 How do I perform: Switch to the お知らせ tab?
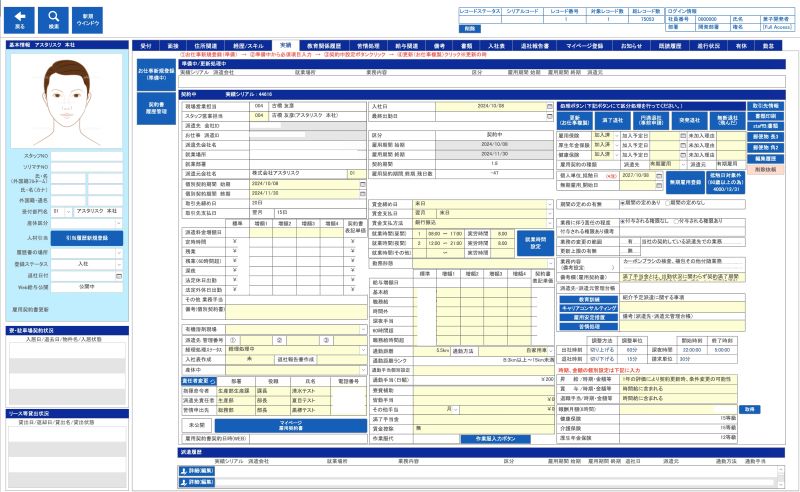click(x=631, y=46)
